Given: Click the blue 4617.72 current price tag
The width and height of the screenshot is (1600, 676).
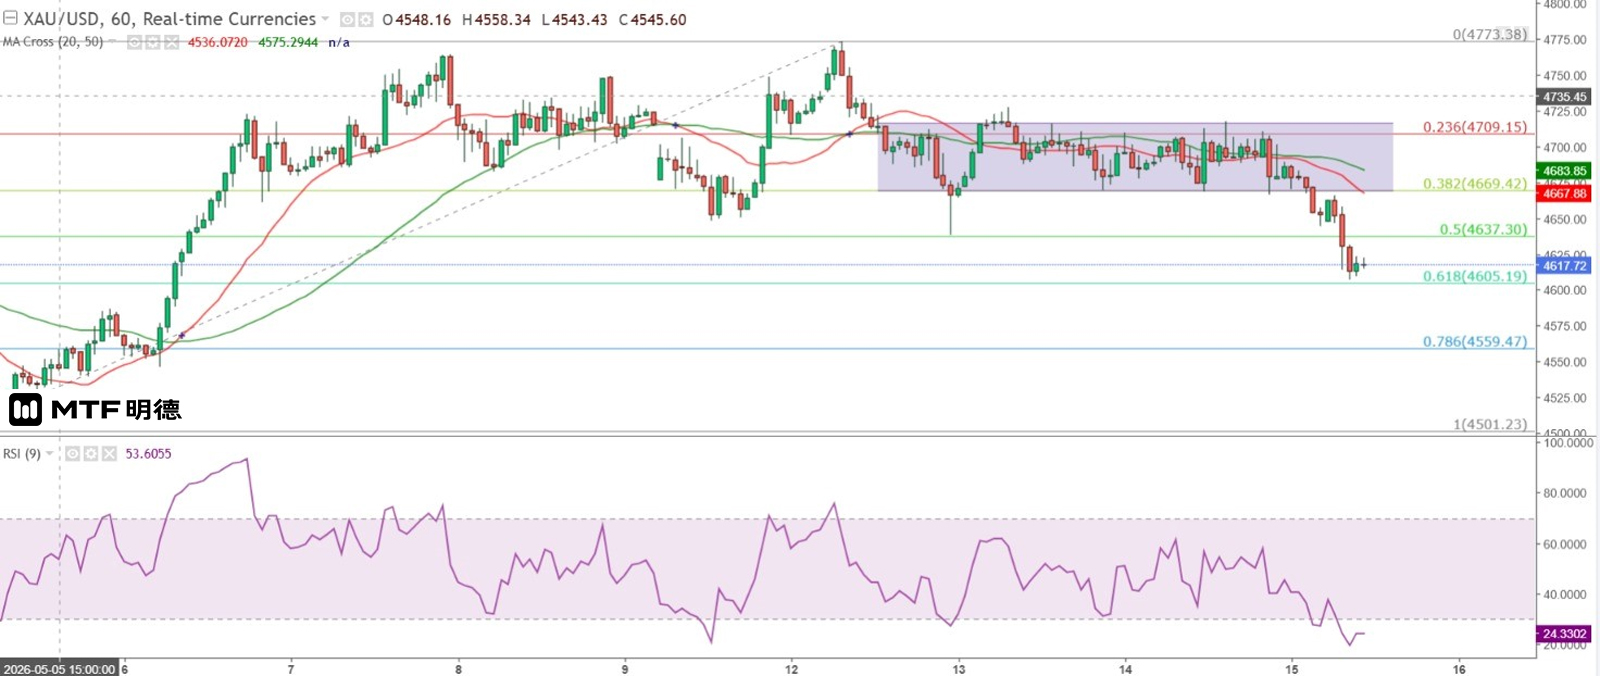Looking at the screenshot, I should click(1564, 265).
